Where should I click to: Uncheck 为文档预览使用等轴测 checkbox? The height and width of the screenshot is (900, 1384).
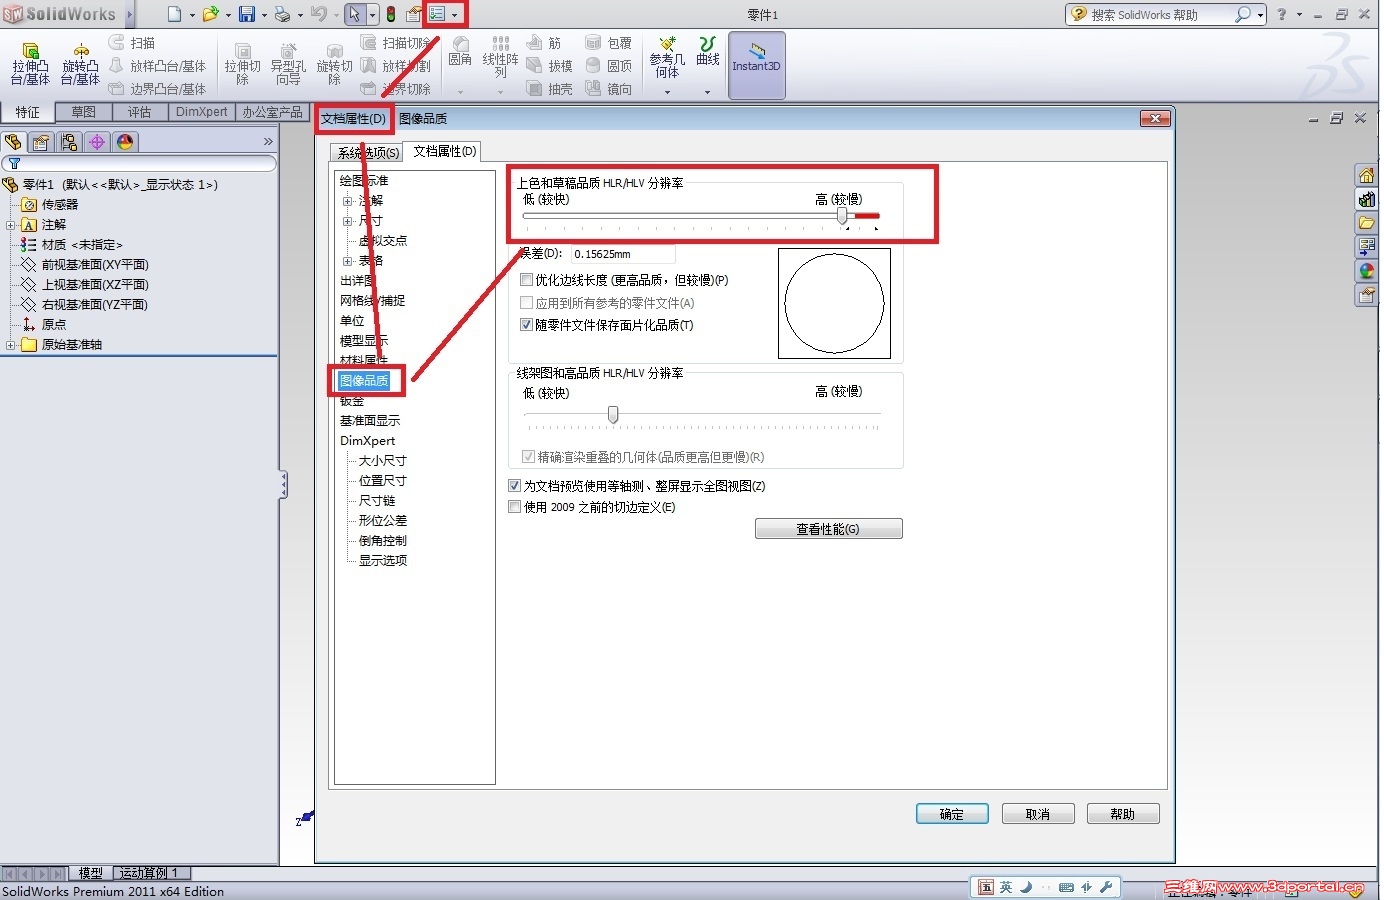pyautogui.click(x=515, y=486)
